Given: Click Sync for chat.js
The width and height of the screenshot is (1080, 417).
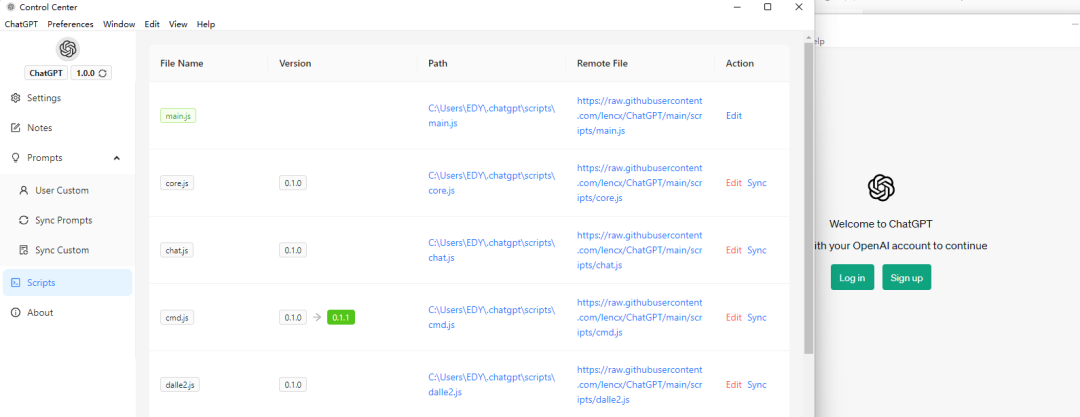Looking at the screenshot, I should 757,250.
